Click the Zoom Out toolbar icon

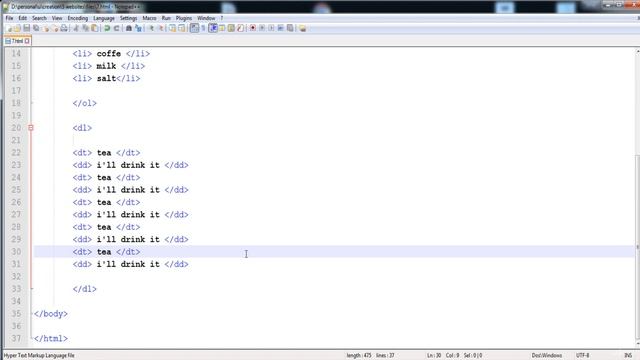[160, 28]
